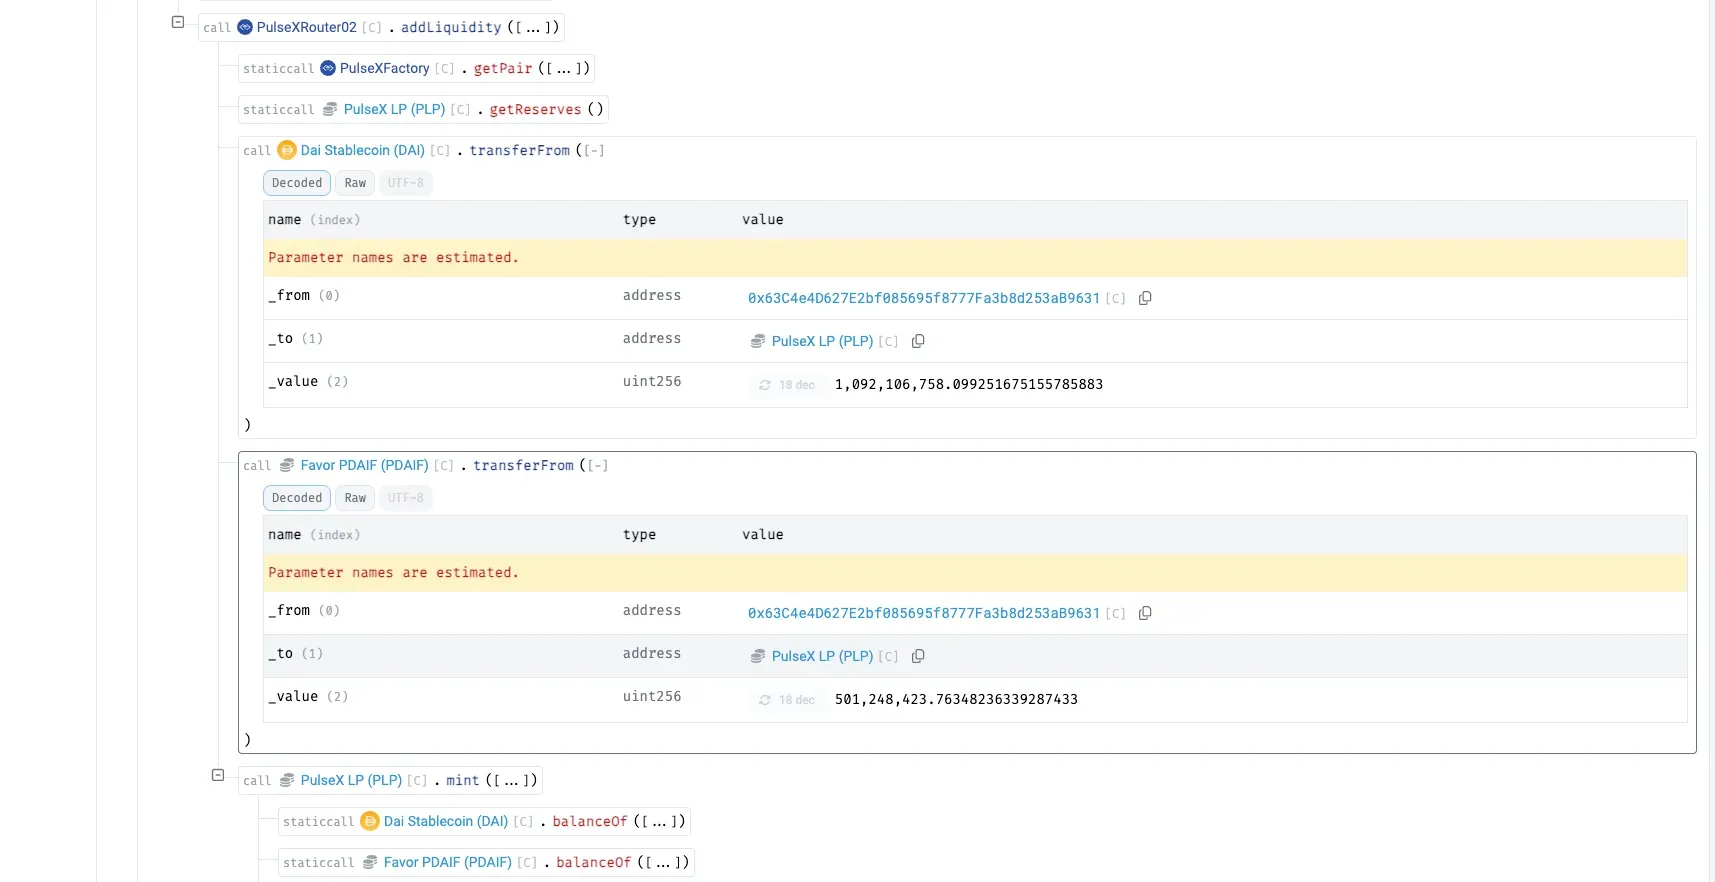Image resolution: width=1715 pixels, height=882 pixels.
Task: Open Favor PDAIF link in balanceOf row
Action: [448, 863]
